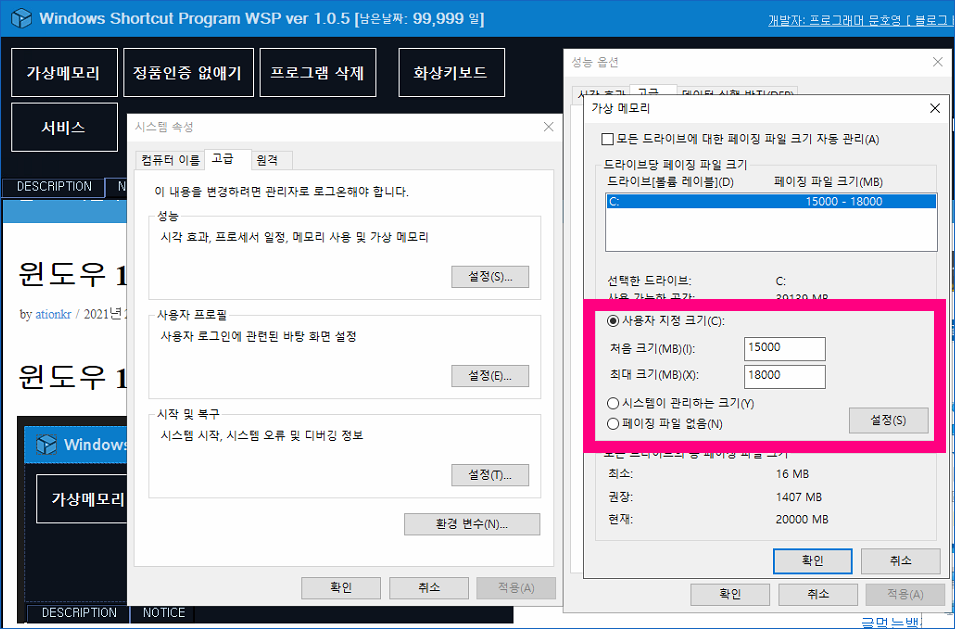The height and width of the screenshot is (629, 955).
Task: Click the 정품인증 없애기 shortcut button
Action: pyautogui.click(x=188, y=73)
